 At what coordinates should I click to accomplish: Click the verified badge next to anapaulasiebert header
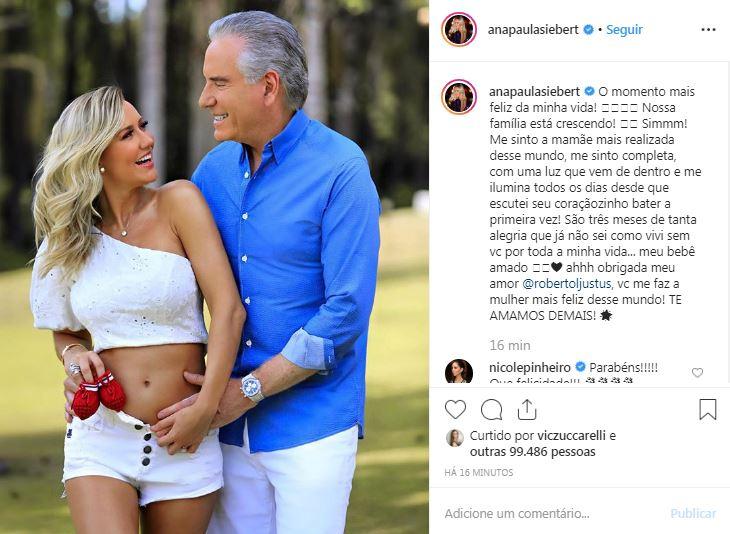point(588,30)
